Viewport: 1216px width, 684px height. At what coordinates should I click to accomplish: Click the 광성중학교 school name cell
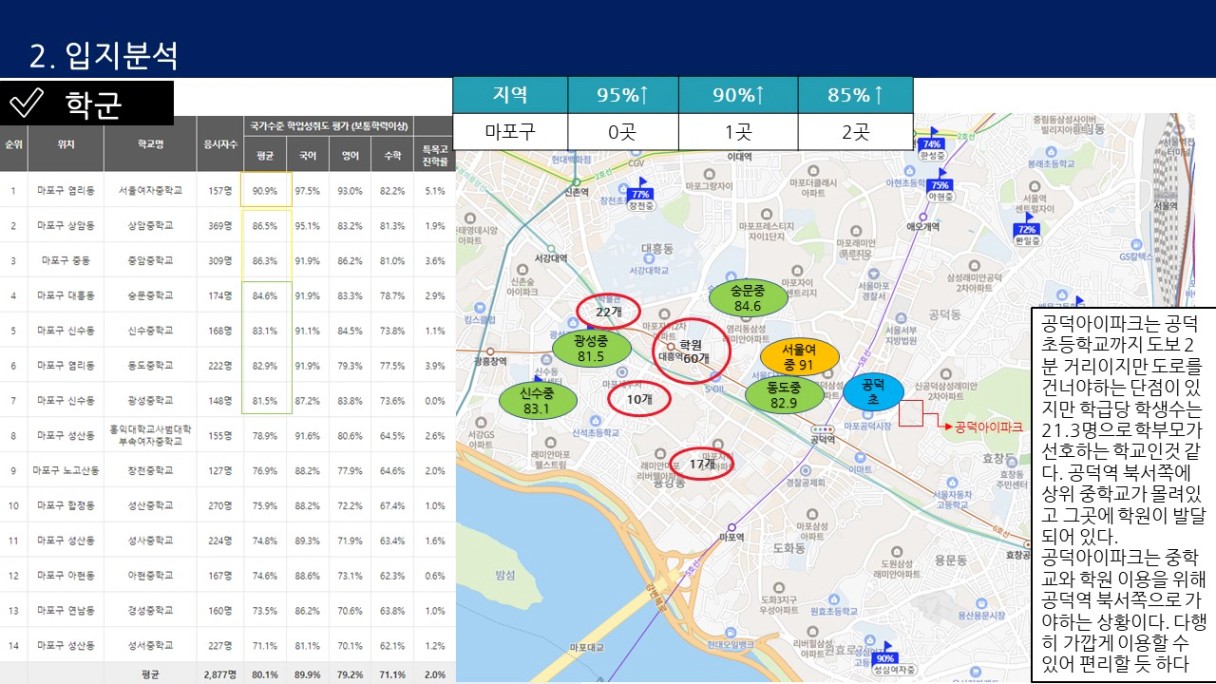tap(151, 400)
